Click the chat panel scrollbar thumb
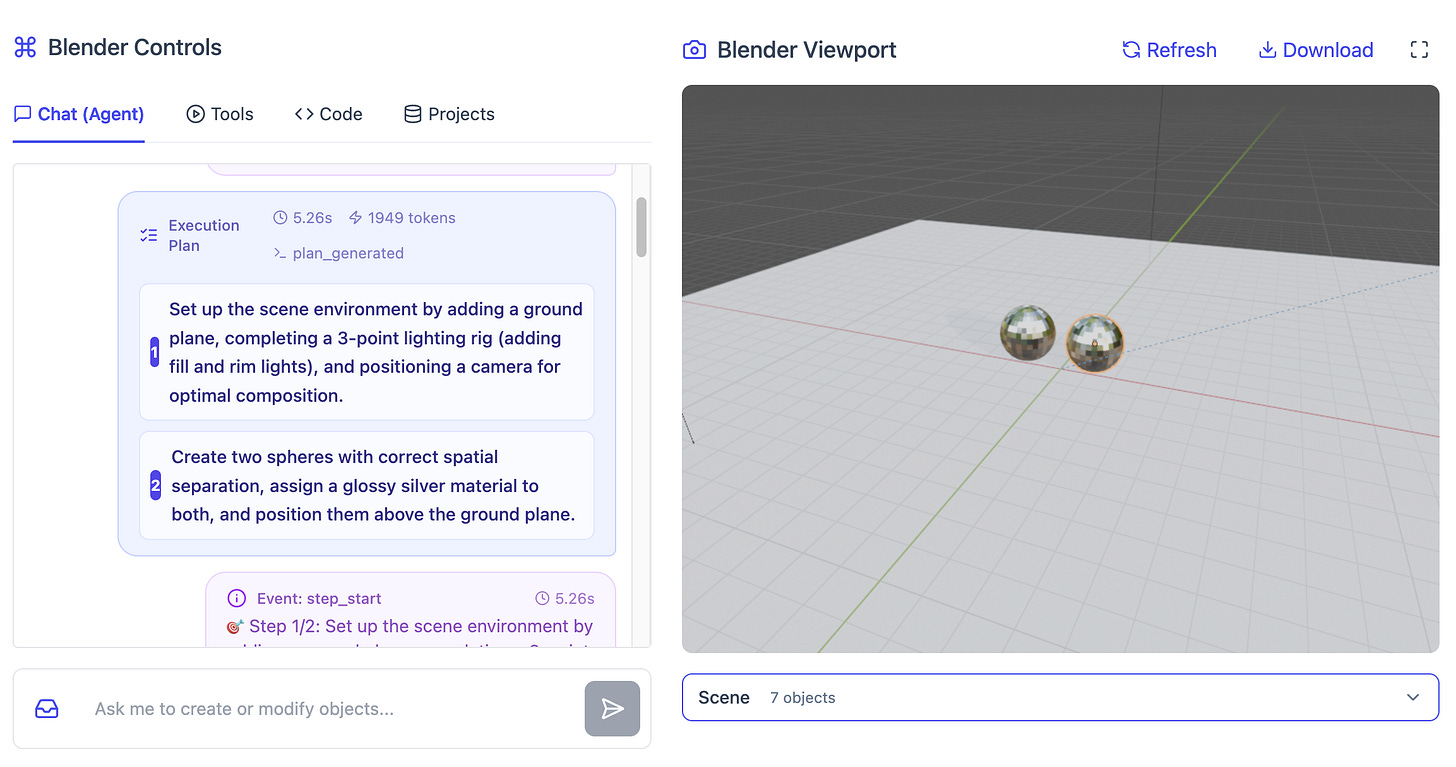 coord(641,227)
